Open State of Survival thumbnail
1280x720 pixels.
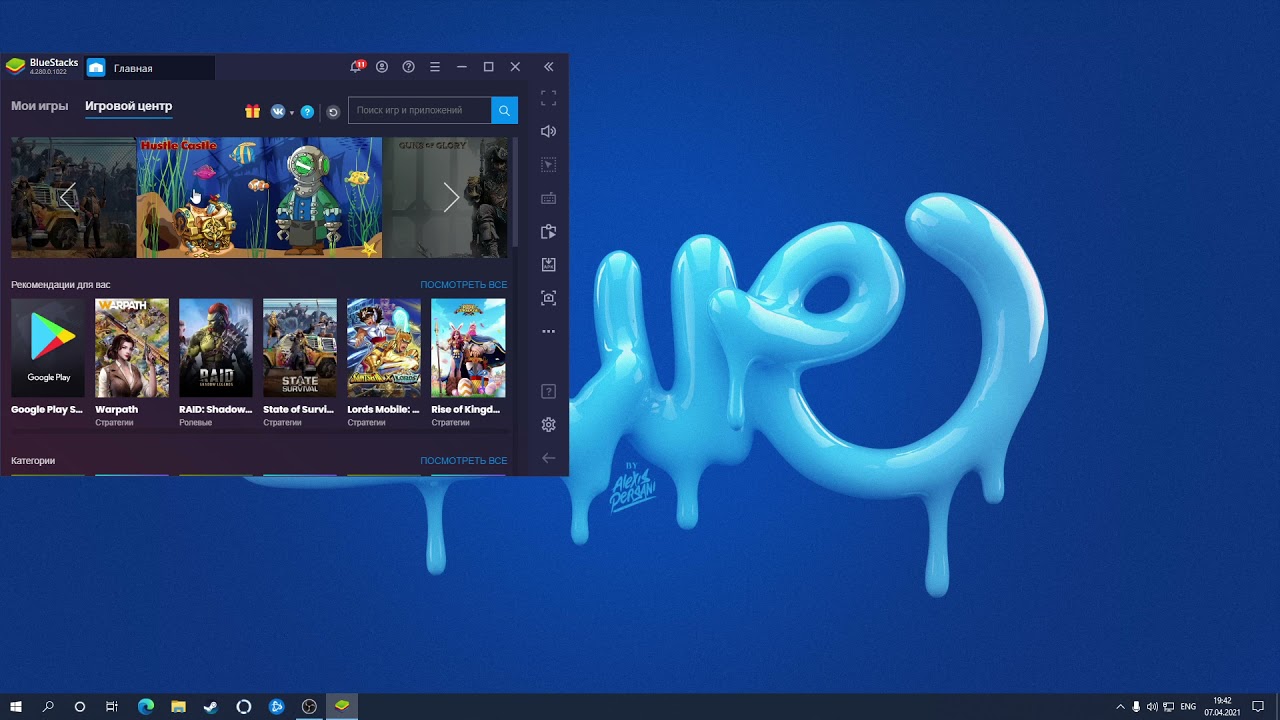[x=300, y=347]
